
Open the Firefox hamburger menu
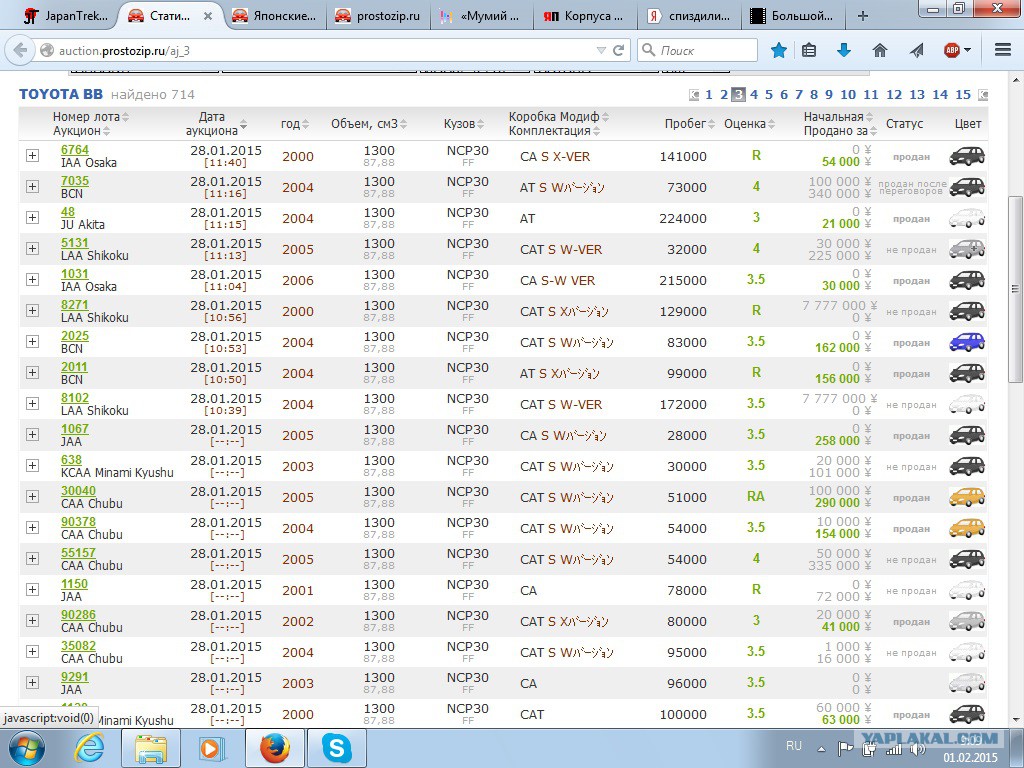coord(1003,50)
